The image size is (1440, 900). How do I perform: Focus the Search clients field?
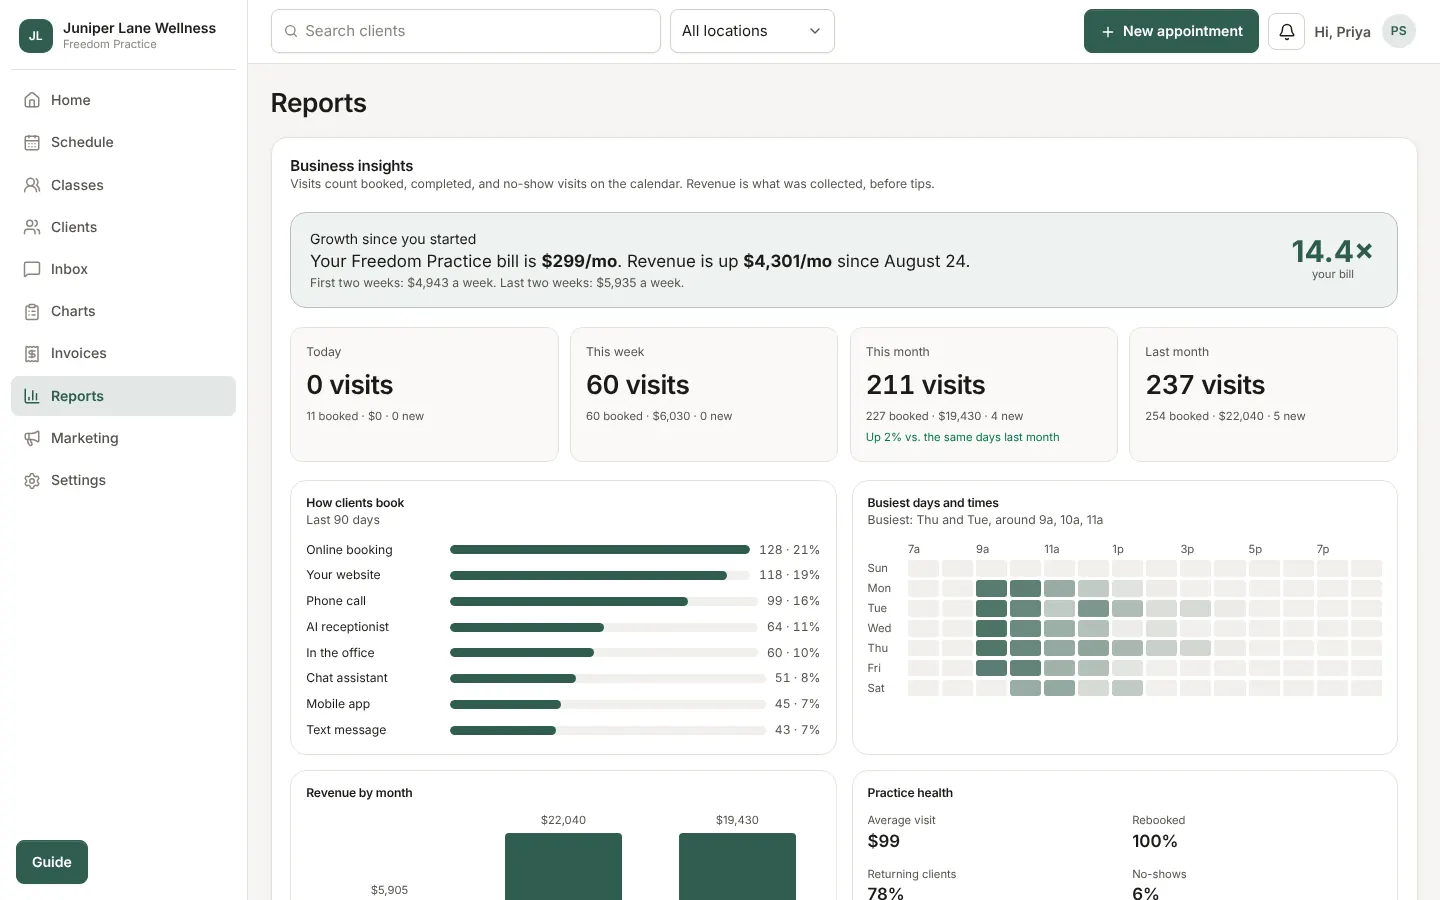(x=465, y=31)
